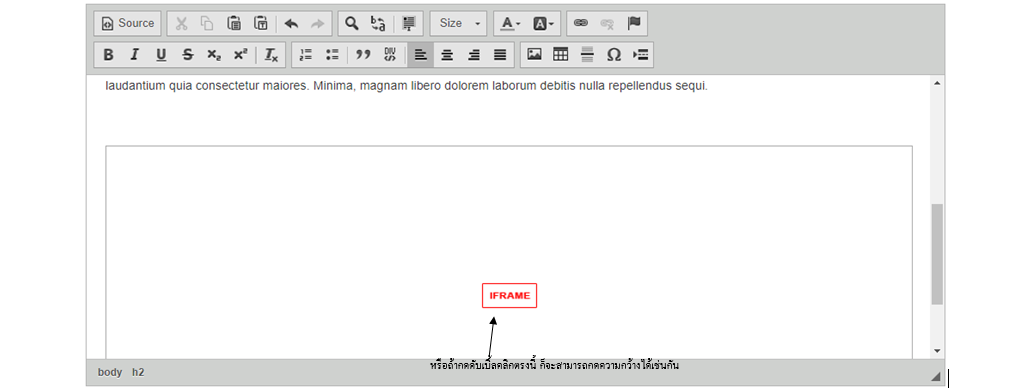Click the editor scrollbar down arrow

pyautogui.click(x=938, y=351)
